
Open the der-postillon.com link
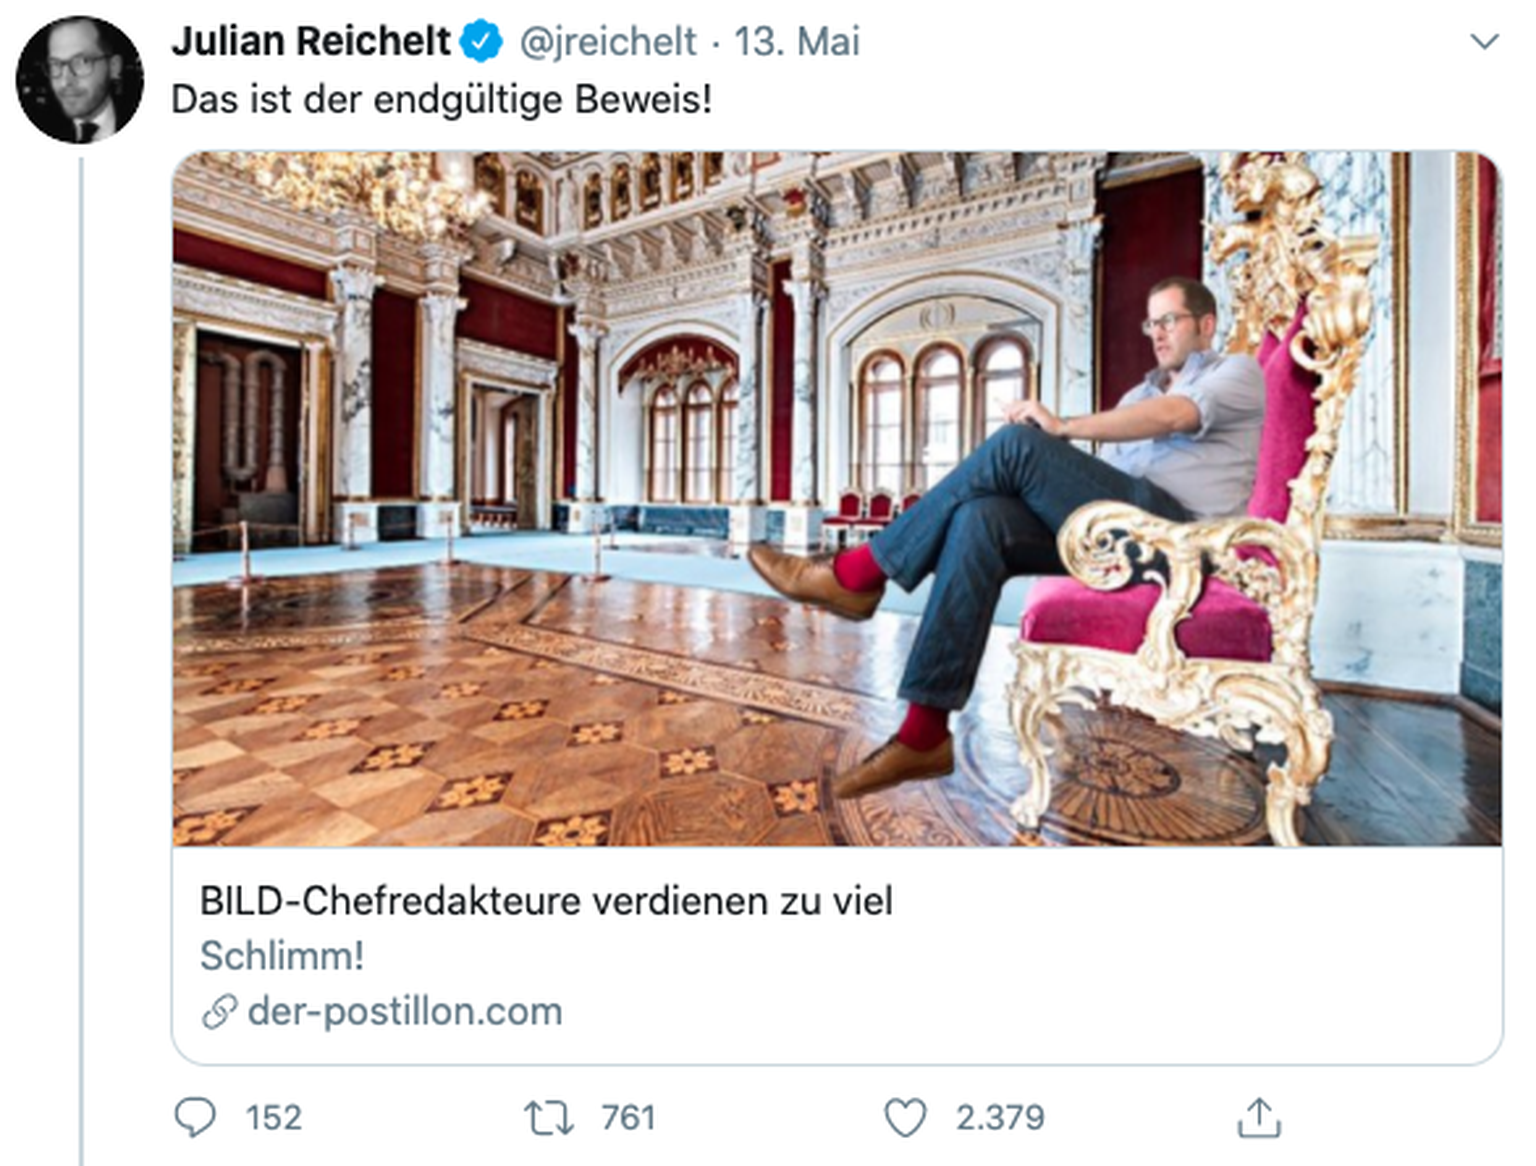405,1012
